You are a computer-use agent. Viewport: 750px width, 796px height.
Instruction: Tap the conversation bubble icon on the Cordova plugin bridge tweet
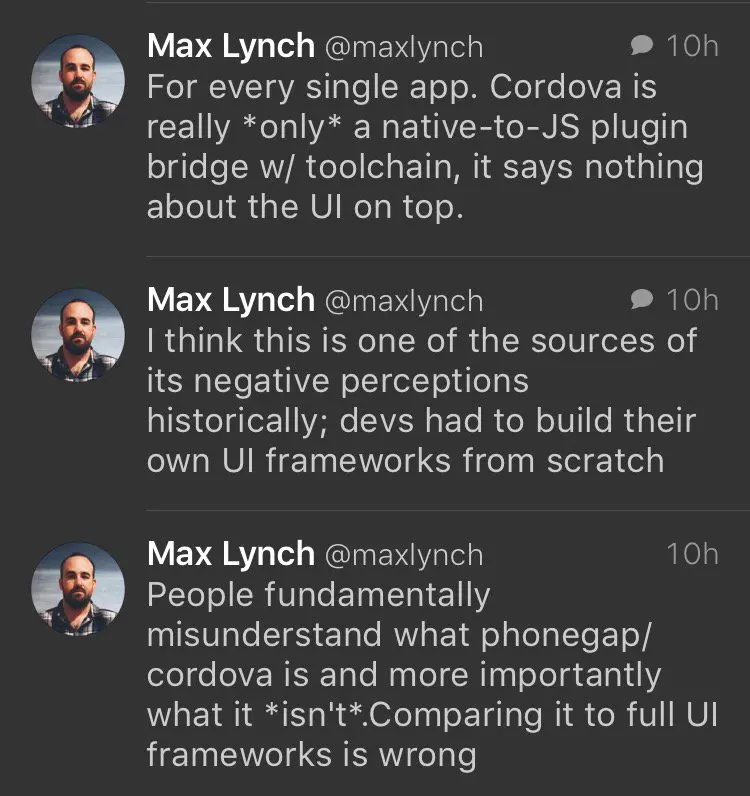642,45
